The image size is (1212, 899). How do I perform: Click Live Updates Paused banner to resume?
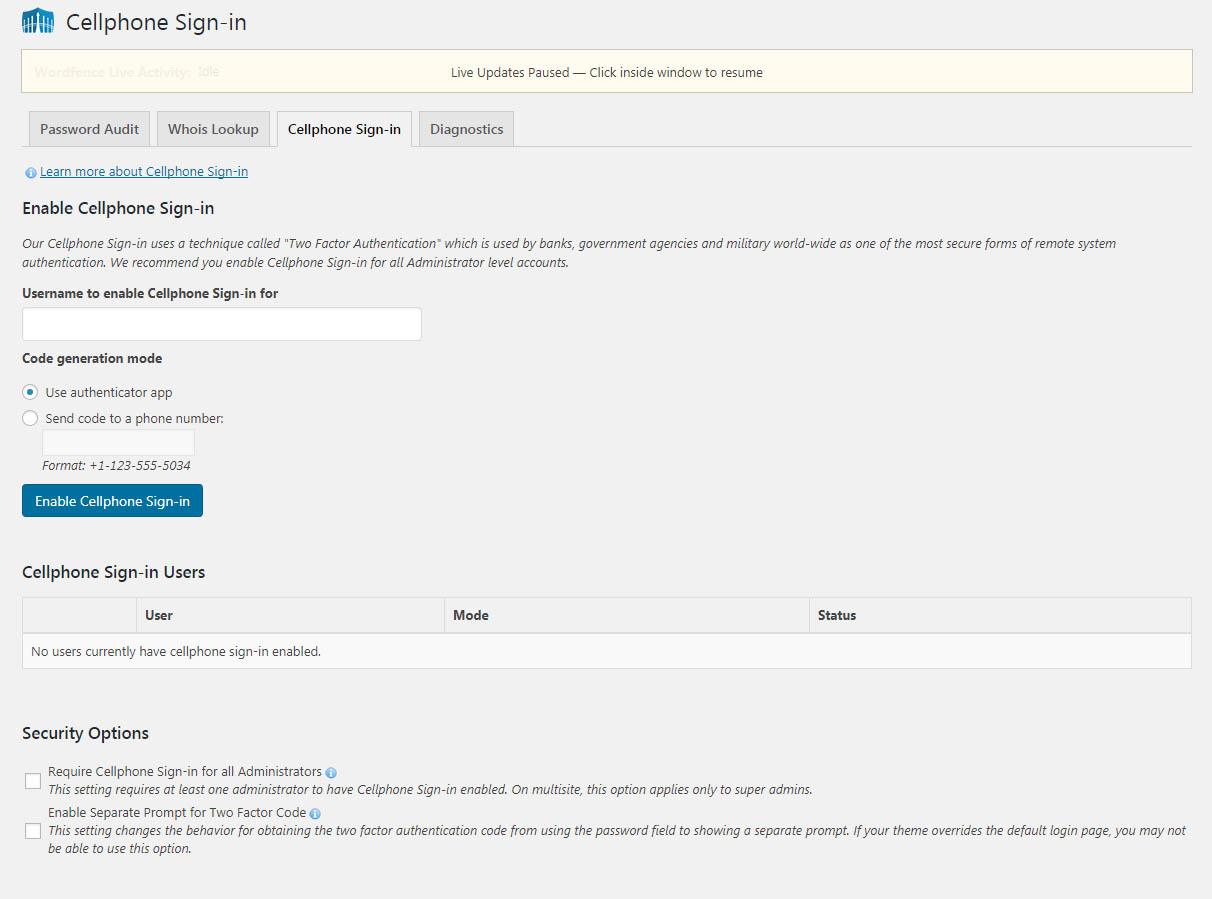606,72
